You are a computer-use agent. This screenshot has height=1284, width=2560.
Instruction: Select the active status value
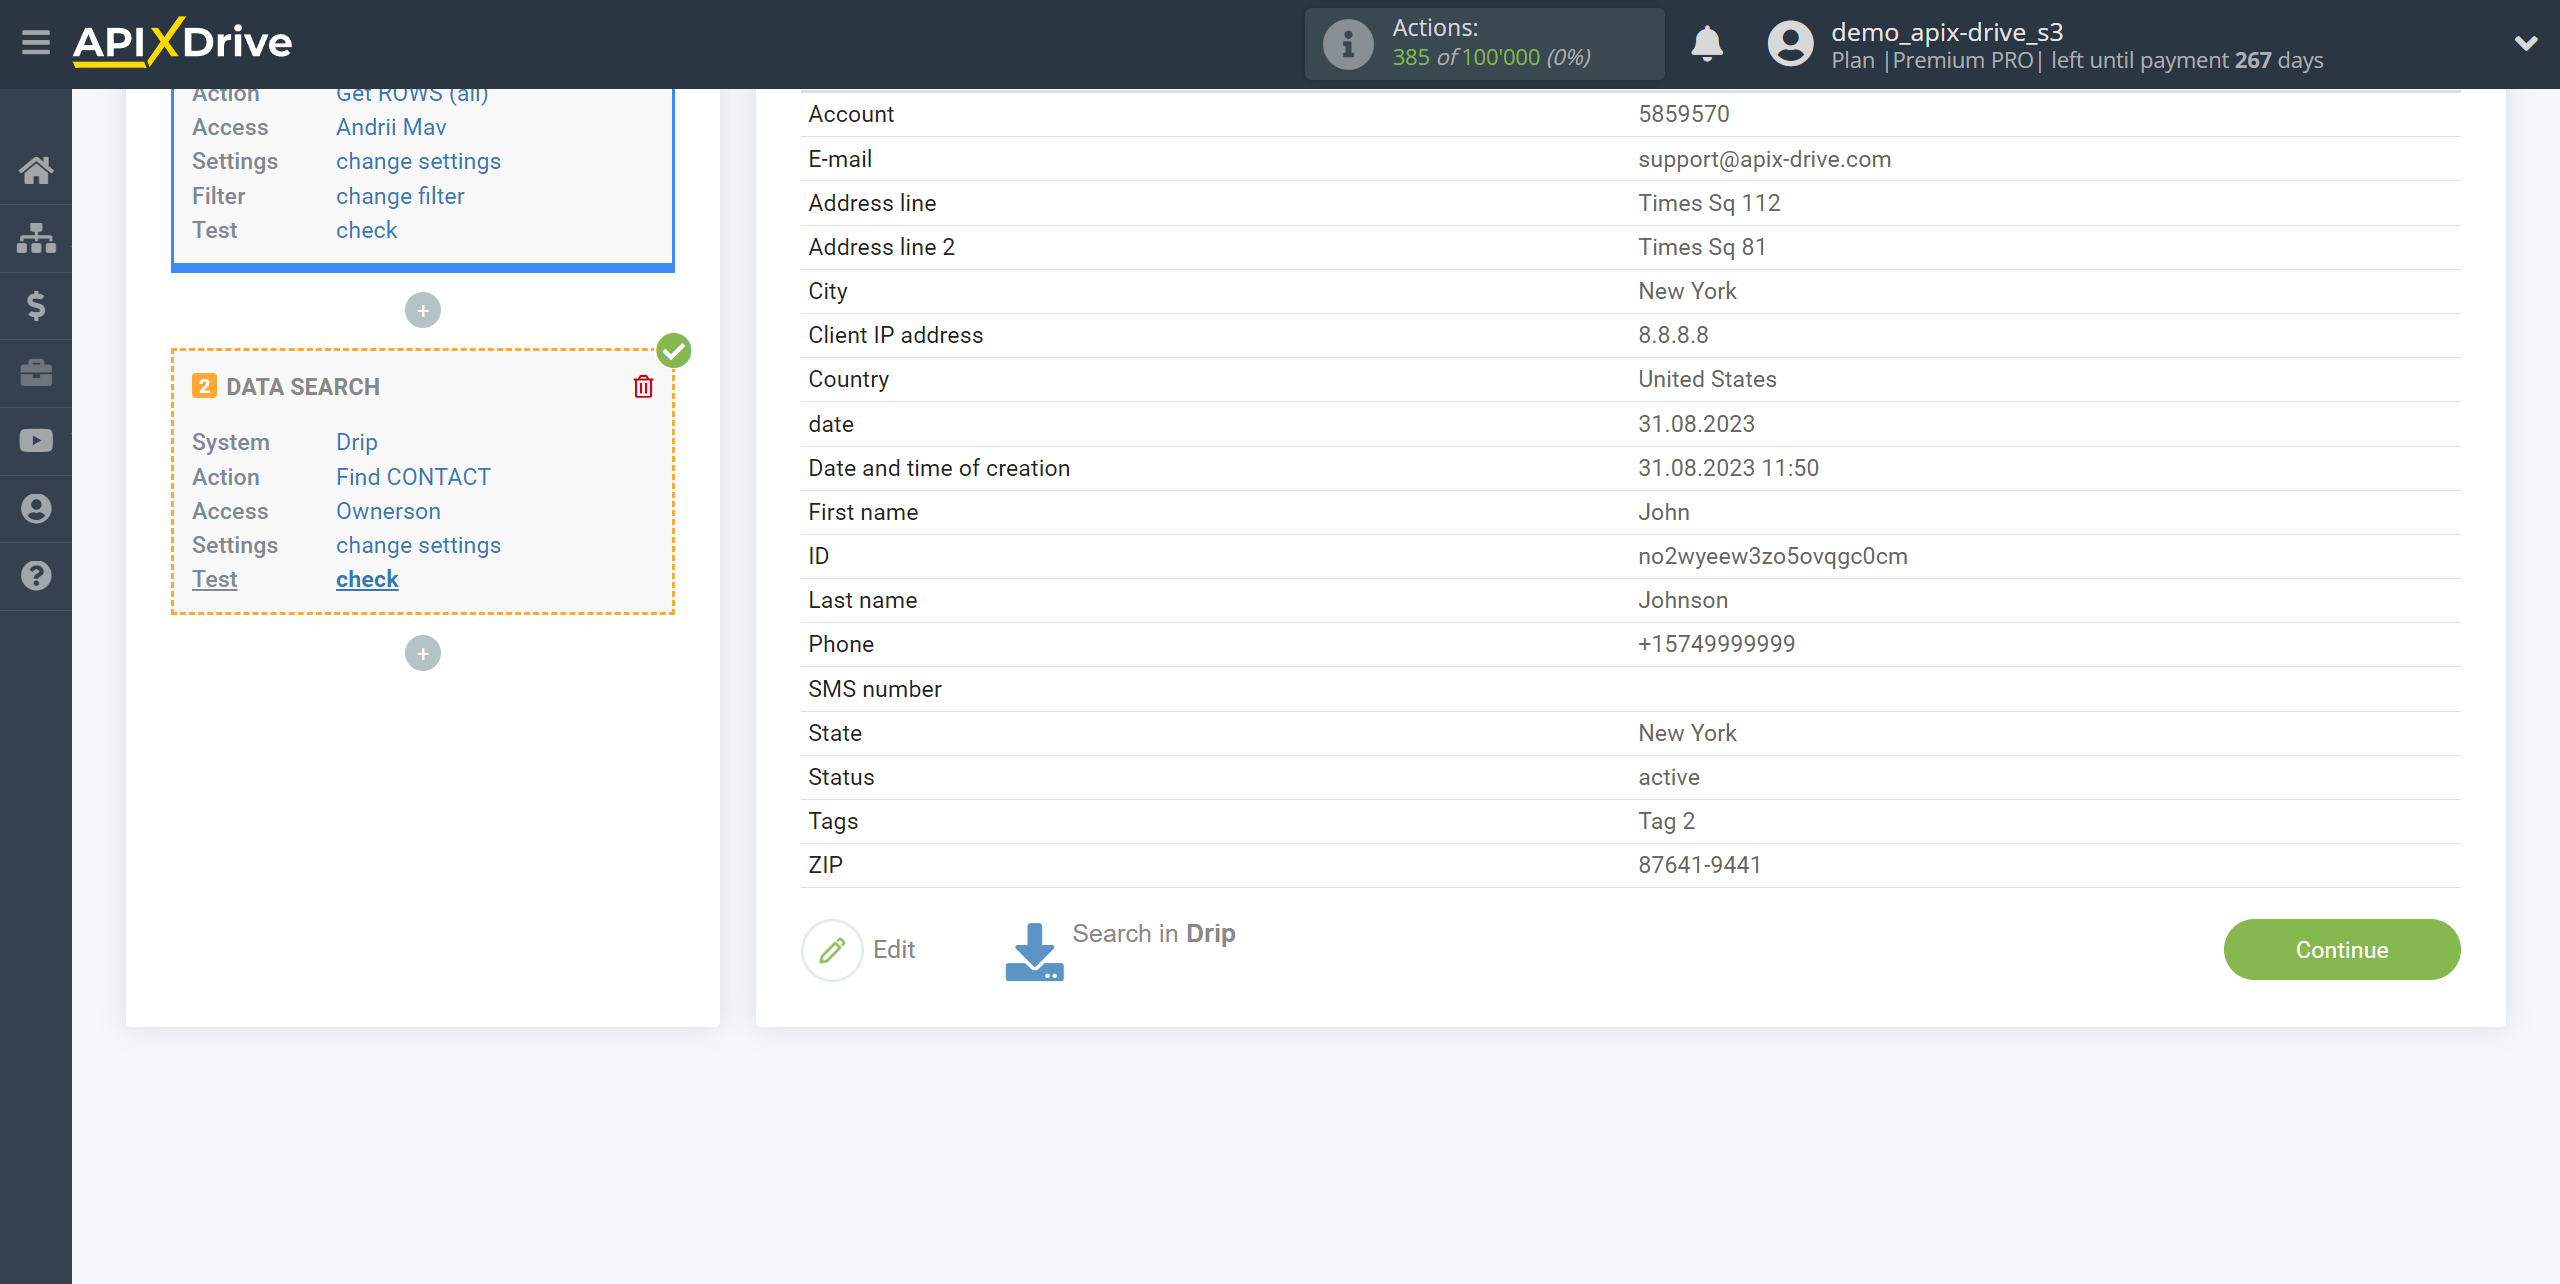point(1669,777)
